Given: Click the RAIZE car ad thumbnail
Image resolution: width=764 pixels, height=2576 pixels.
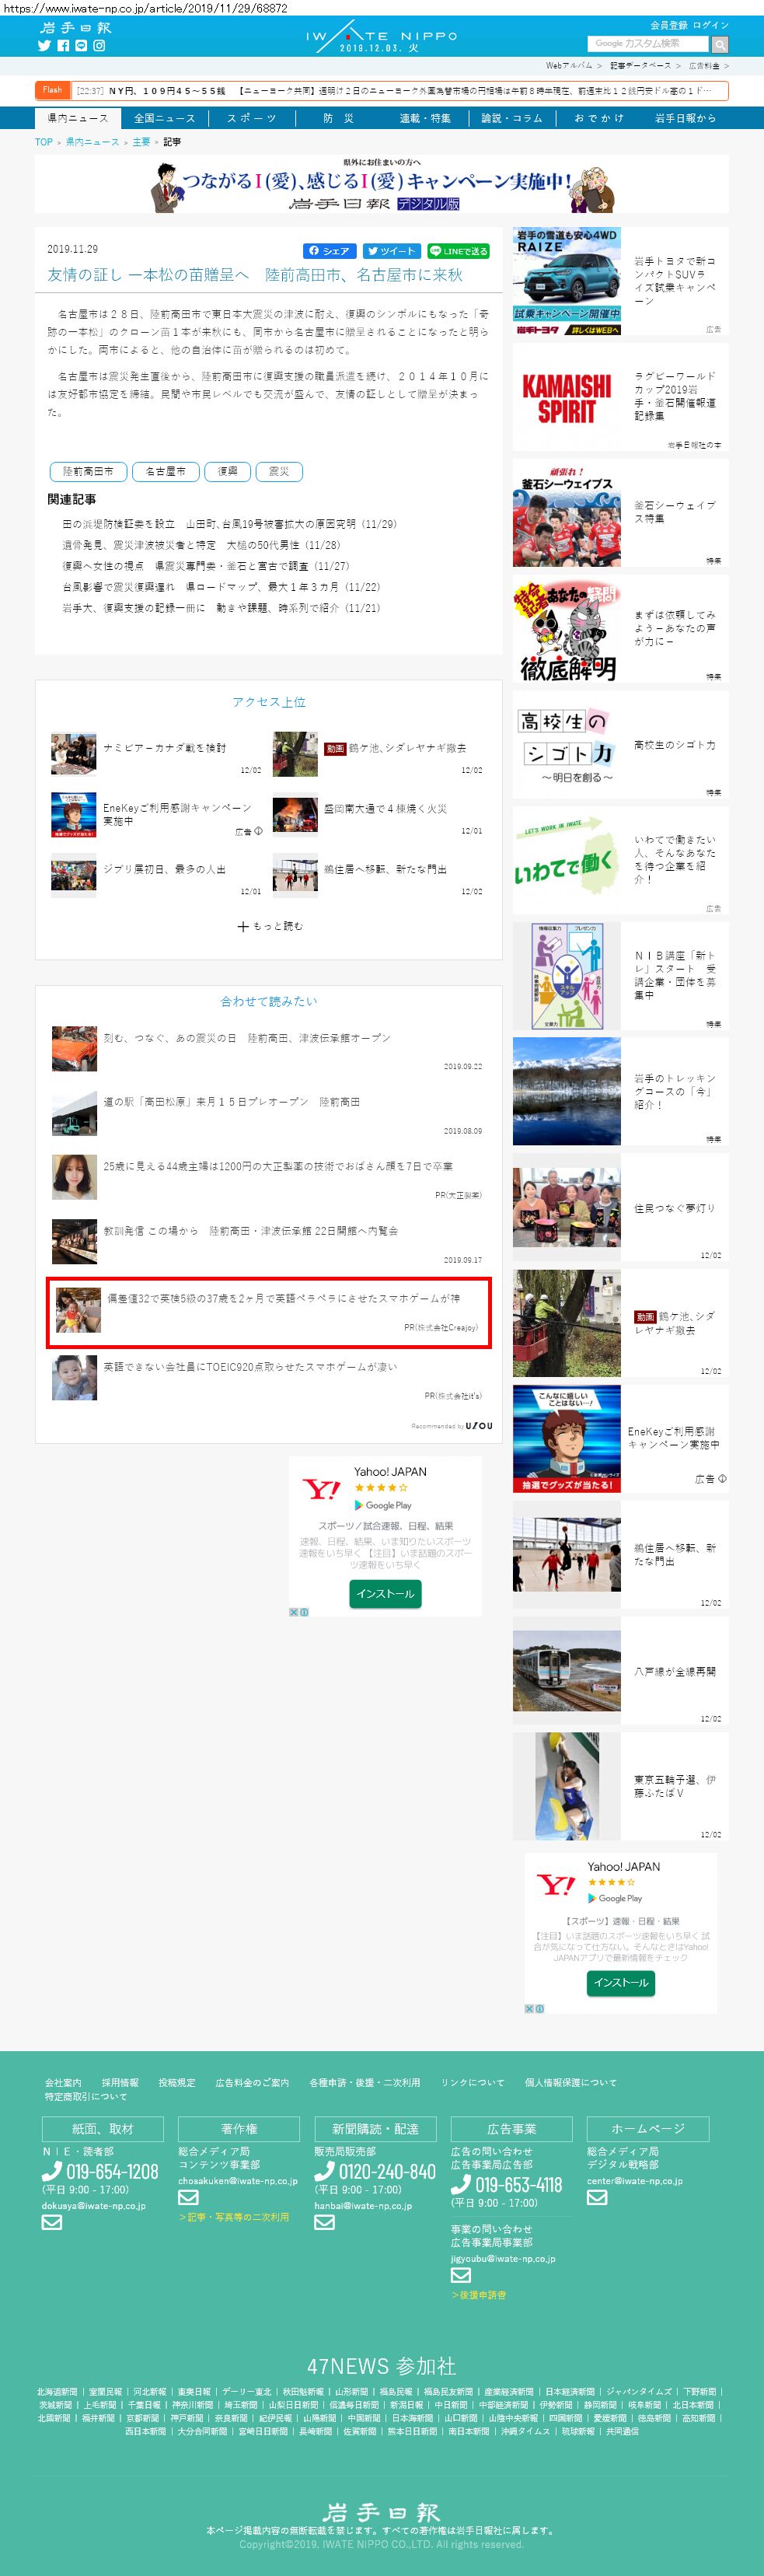Looking at the screenshot, I should click(x=566, y=281).
